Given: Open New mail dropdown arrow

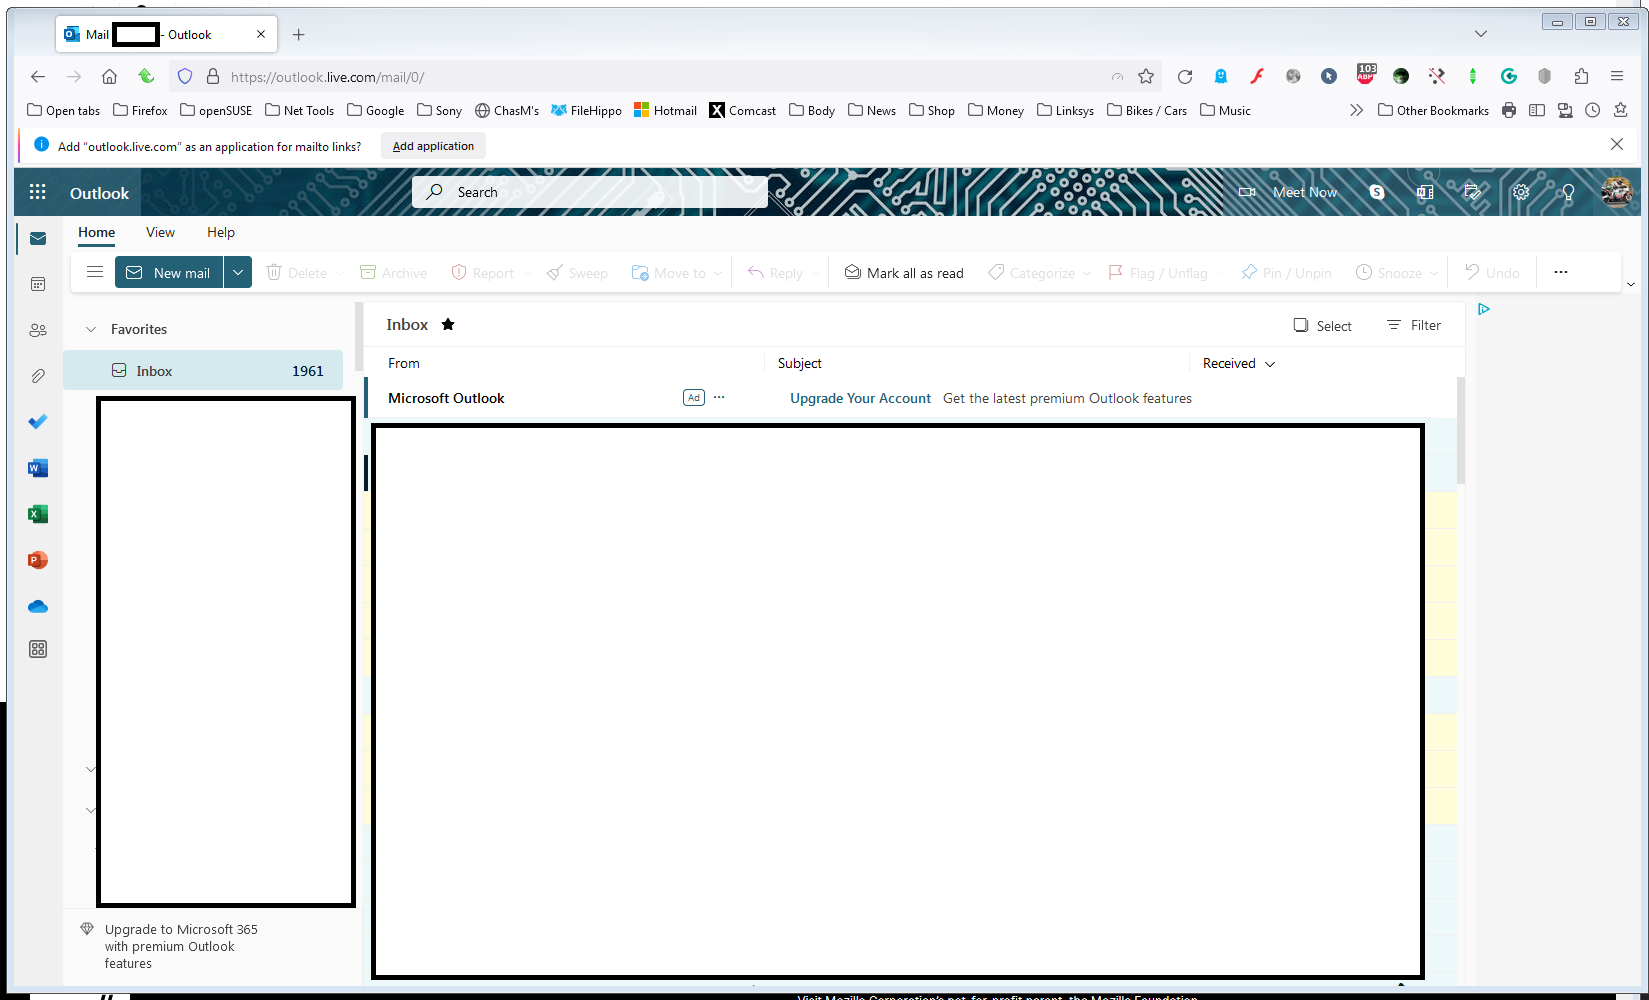Looking at the screenshot, I should pos(238,272).
